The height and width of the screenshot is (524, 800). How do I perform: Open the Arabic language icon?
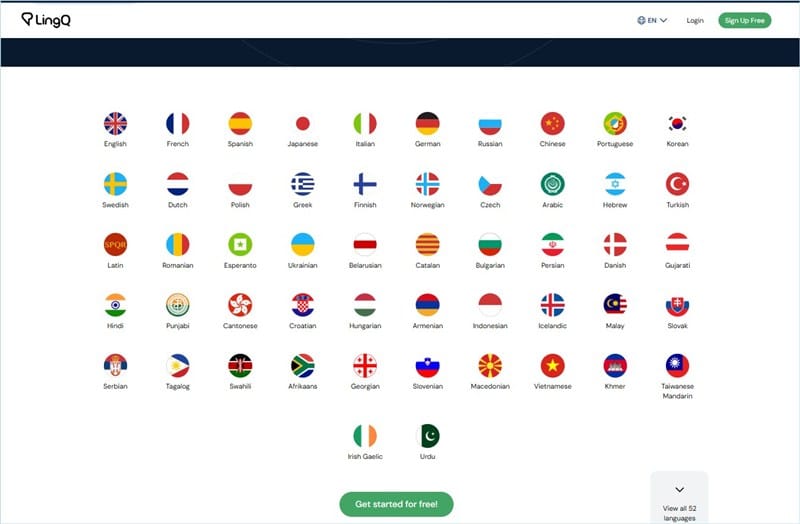(553, 184)
